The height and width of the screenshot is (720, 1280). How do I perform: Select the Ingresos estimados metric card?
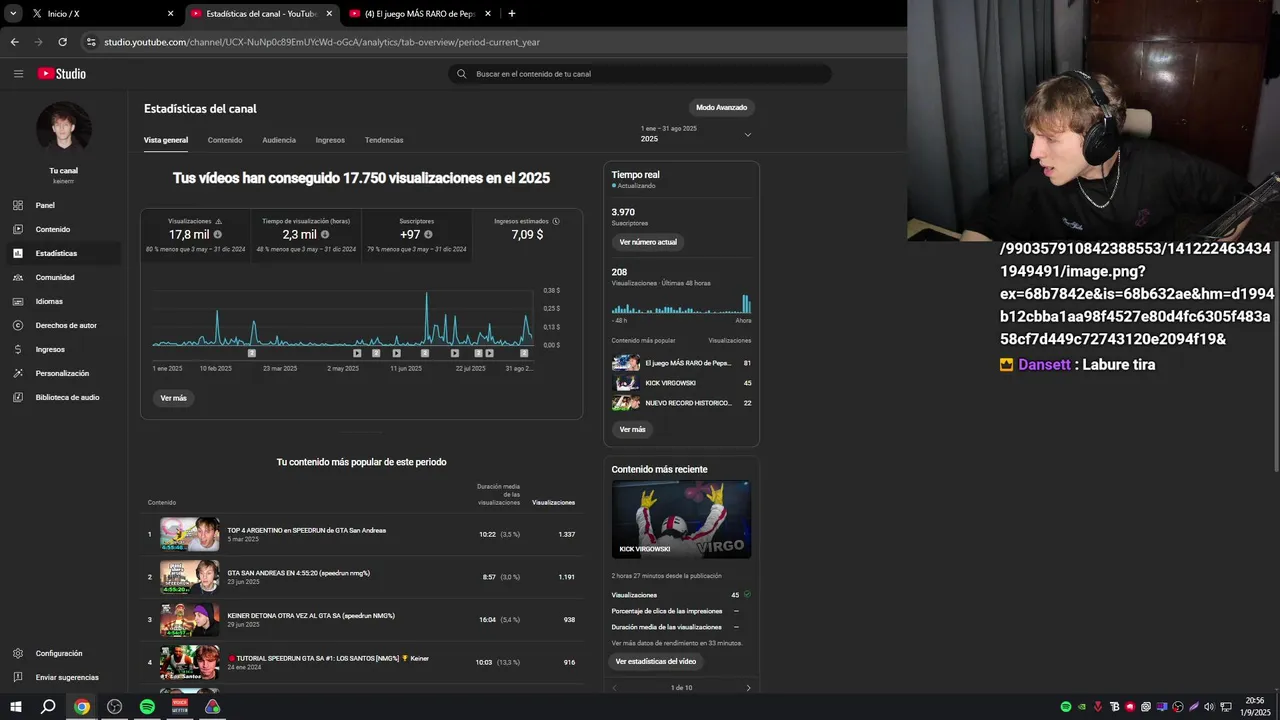tap(527, 235)
